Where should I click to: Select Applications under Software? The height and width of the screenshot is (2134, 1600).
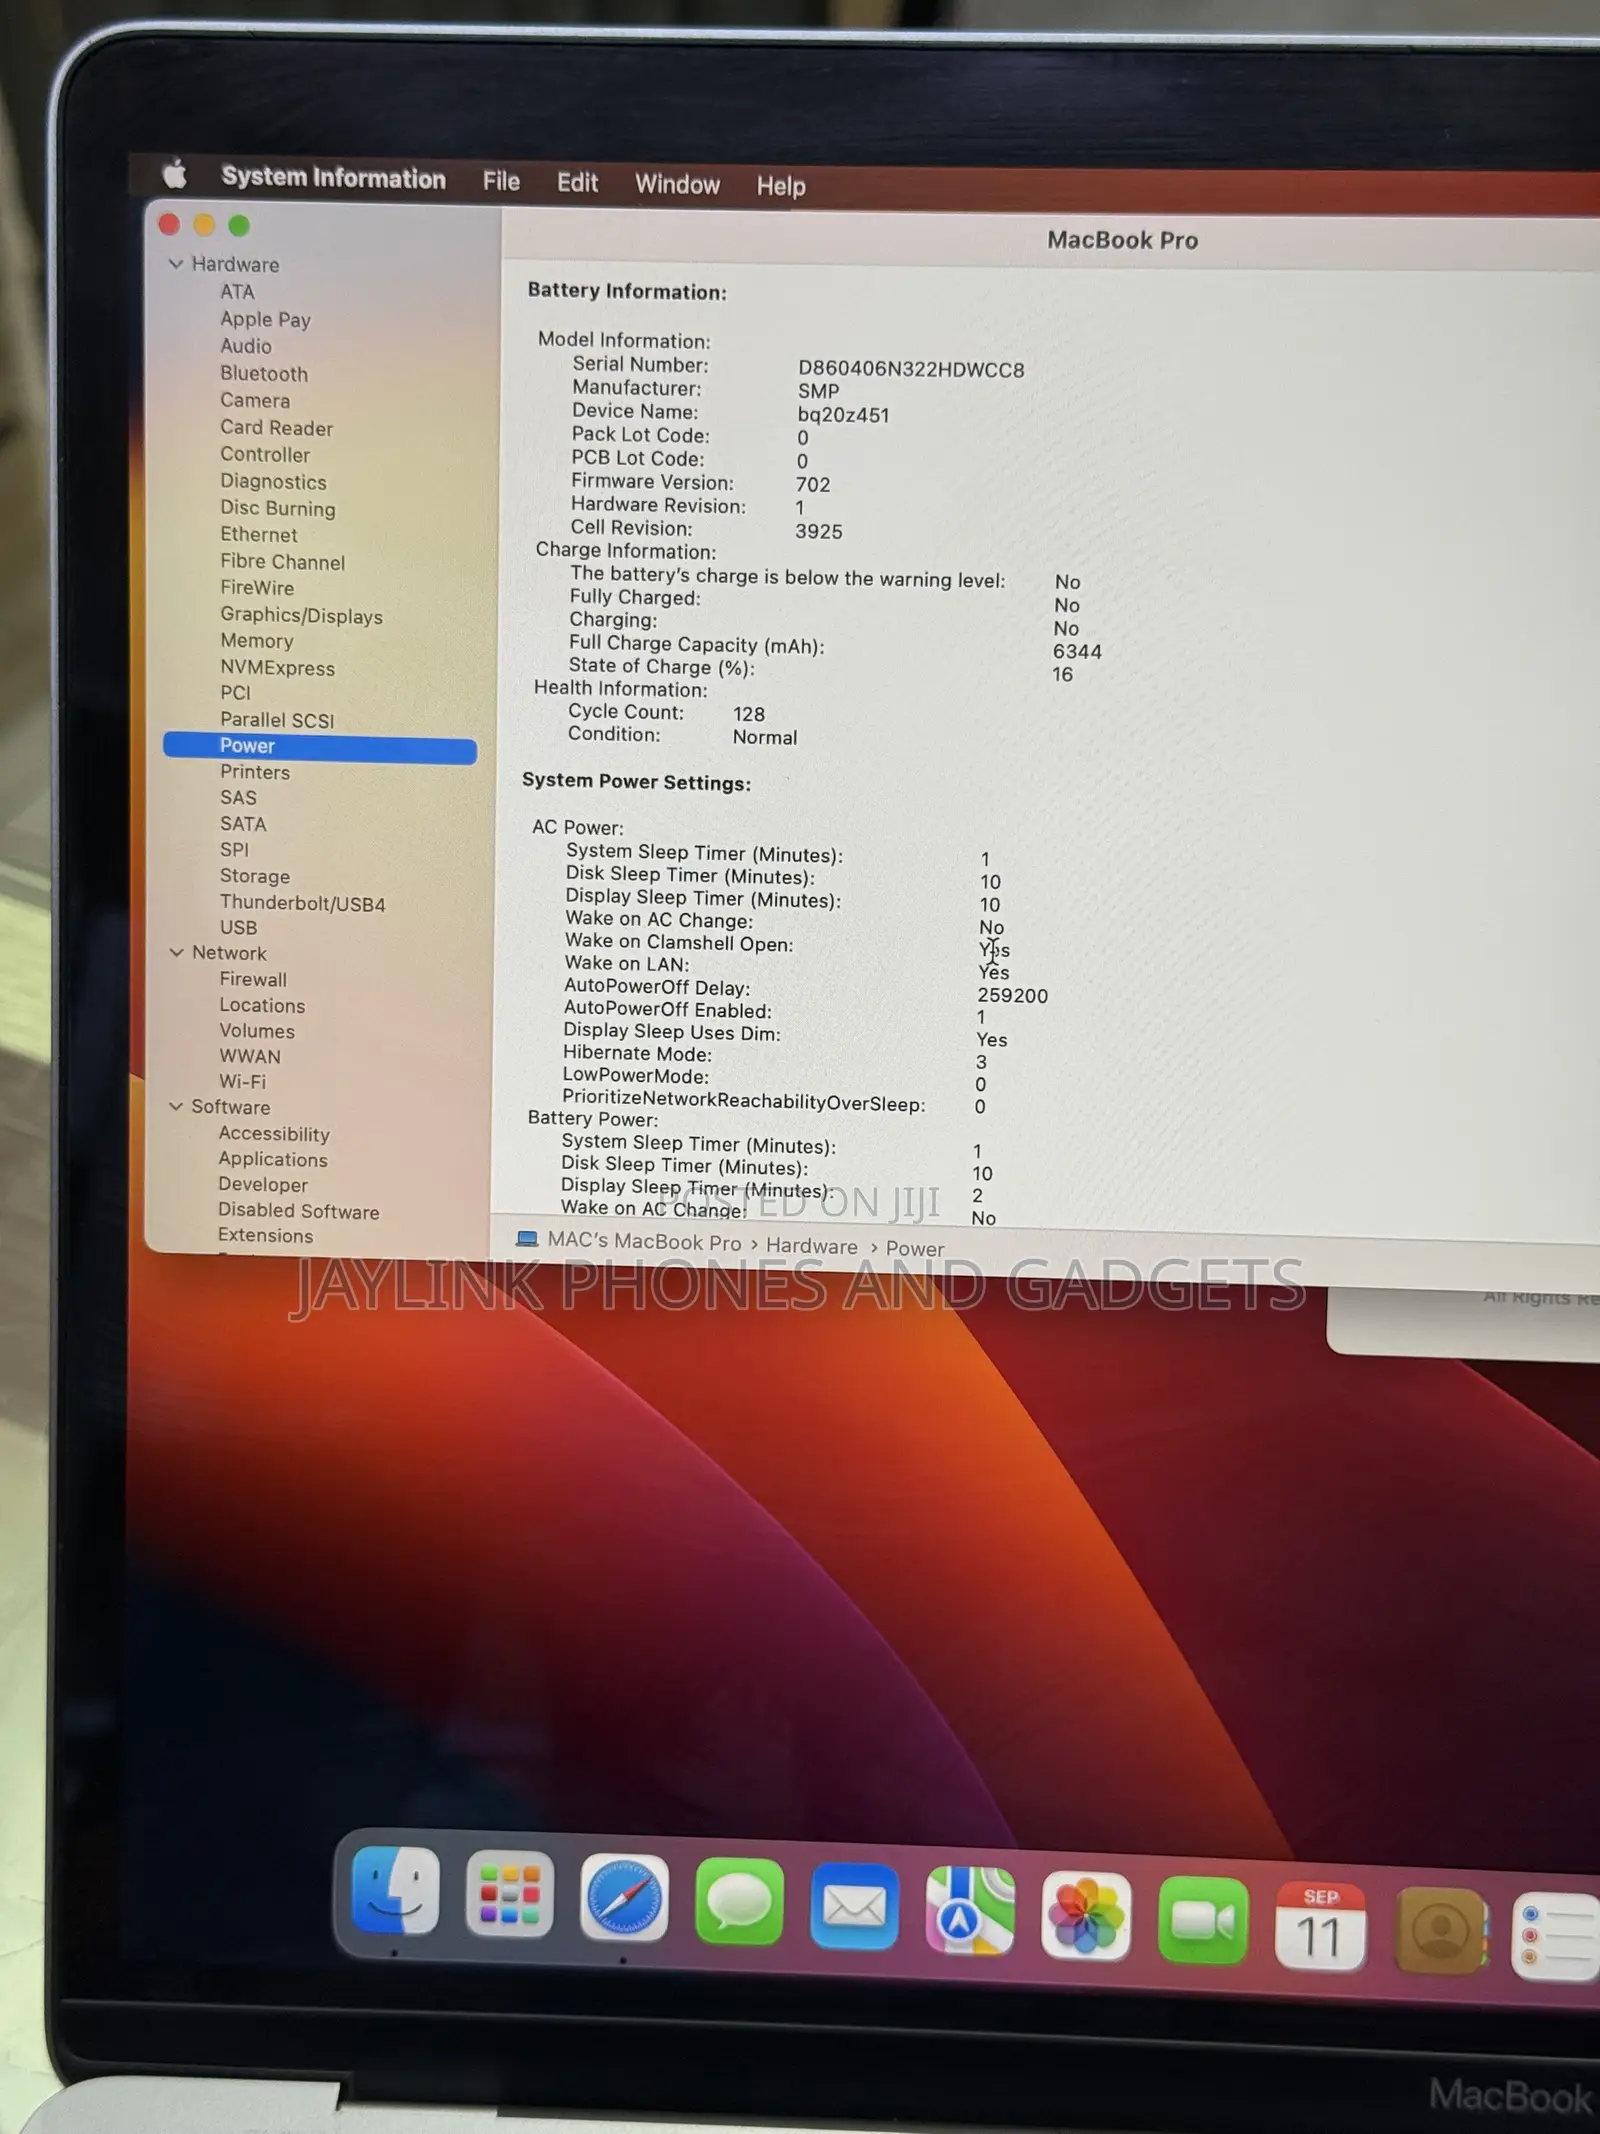pos(273,1160)
